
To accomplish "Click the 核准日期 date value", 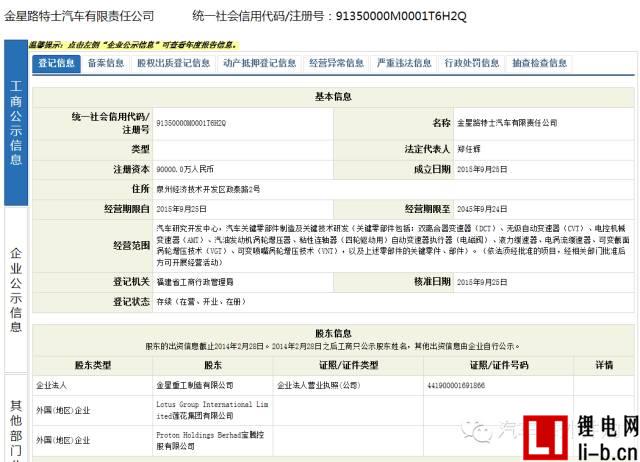I will [482, 282].
